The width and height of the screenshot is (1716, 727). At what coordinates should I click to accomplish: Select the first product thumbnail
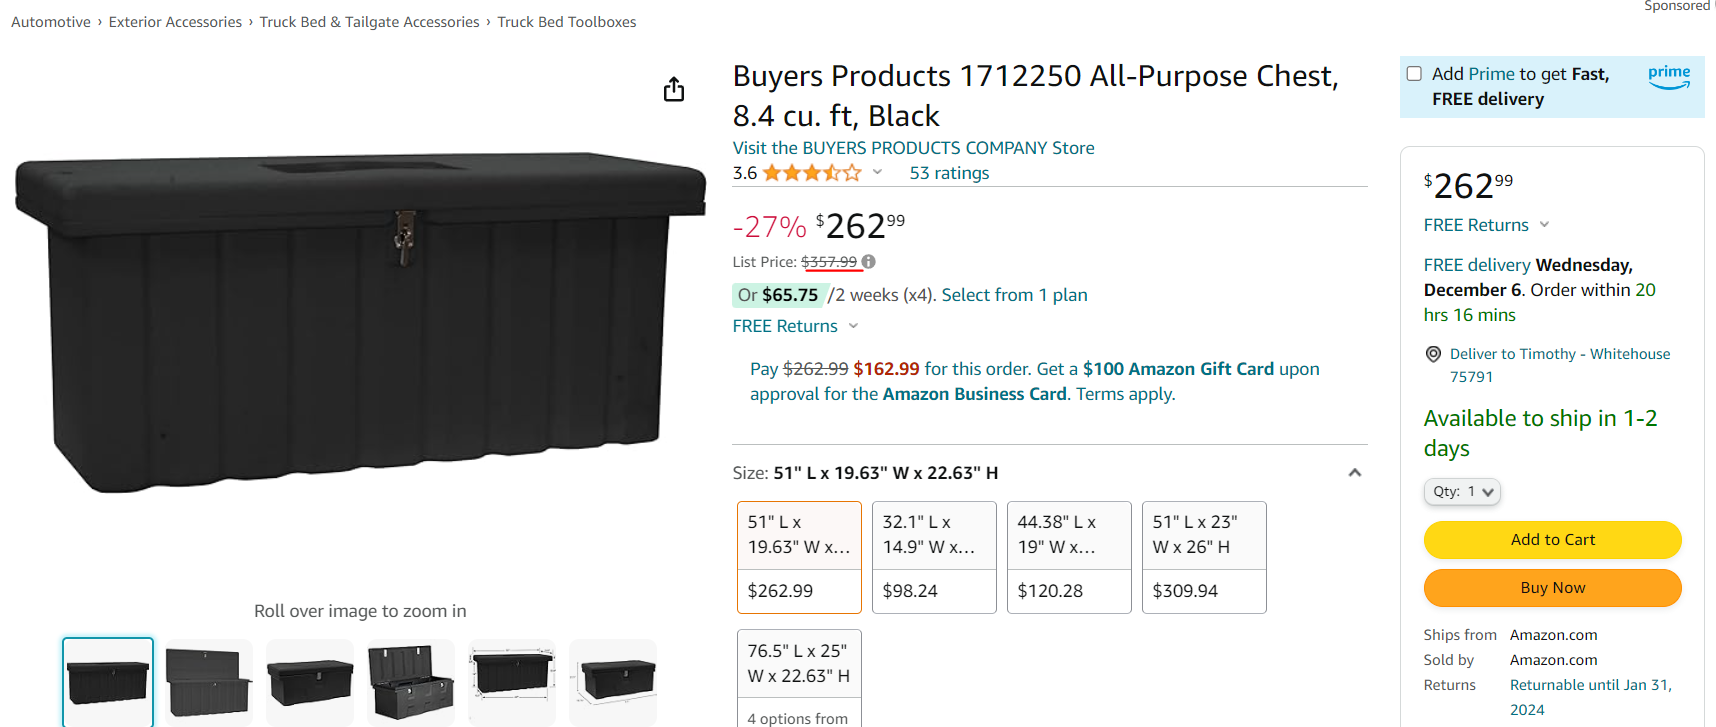coord(108,682)
